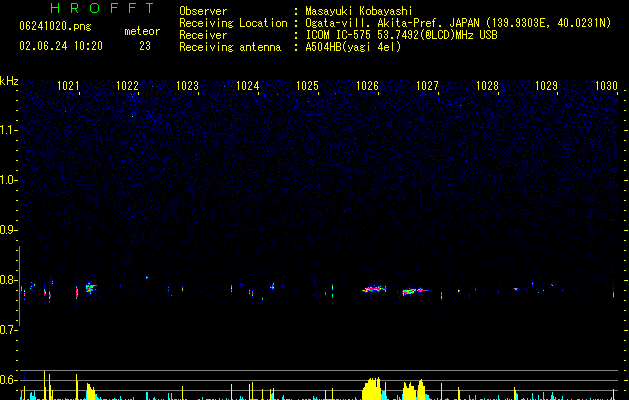Click the 0.8 kHz axis label
629x400 pixels.
point(9,280)
